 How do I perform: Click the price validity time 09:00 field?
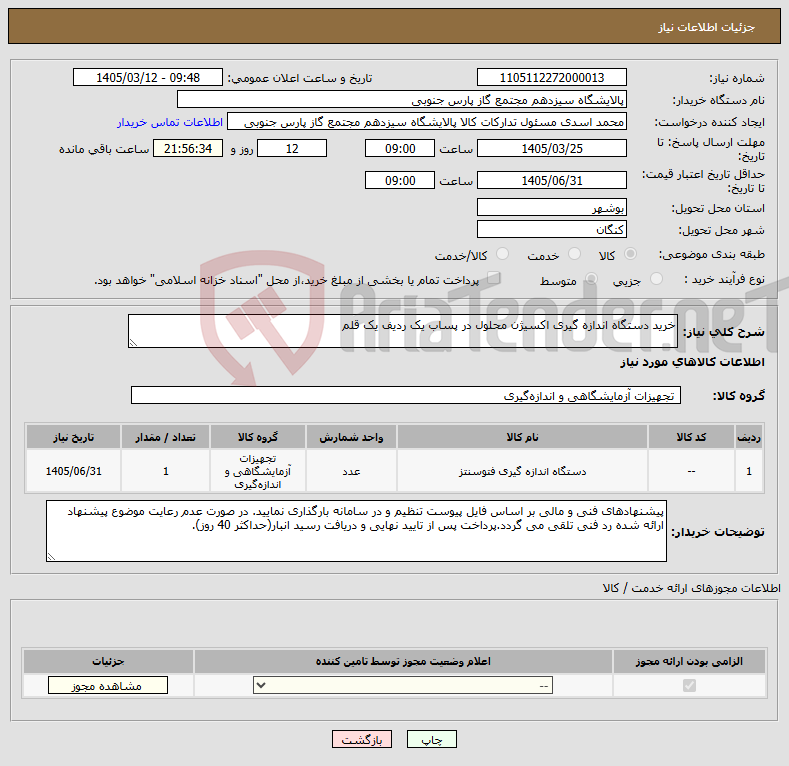(400, 180)
